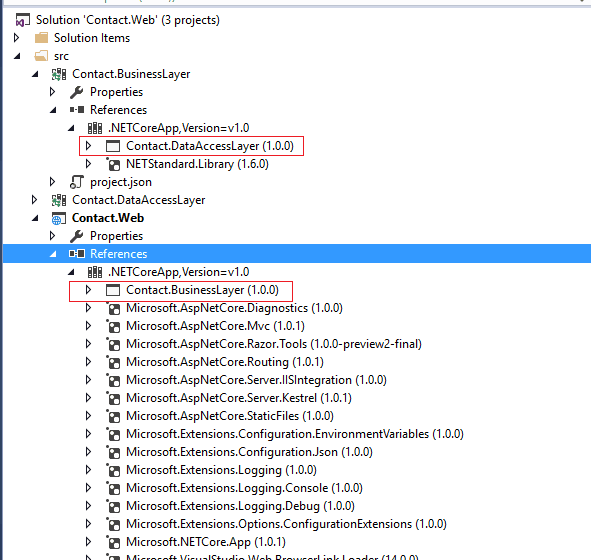
Task: Select the 'Solution Items' label
Action: (92, 38)
